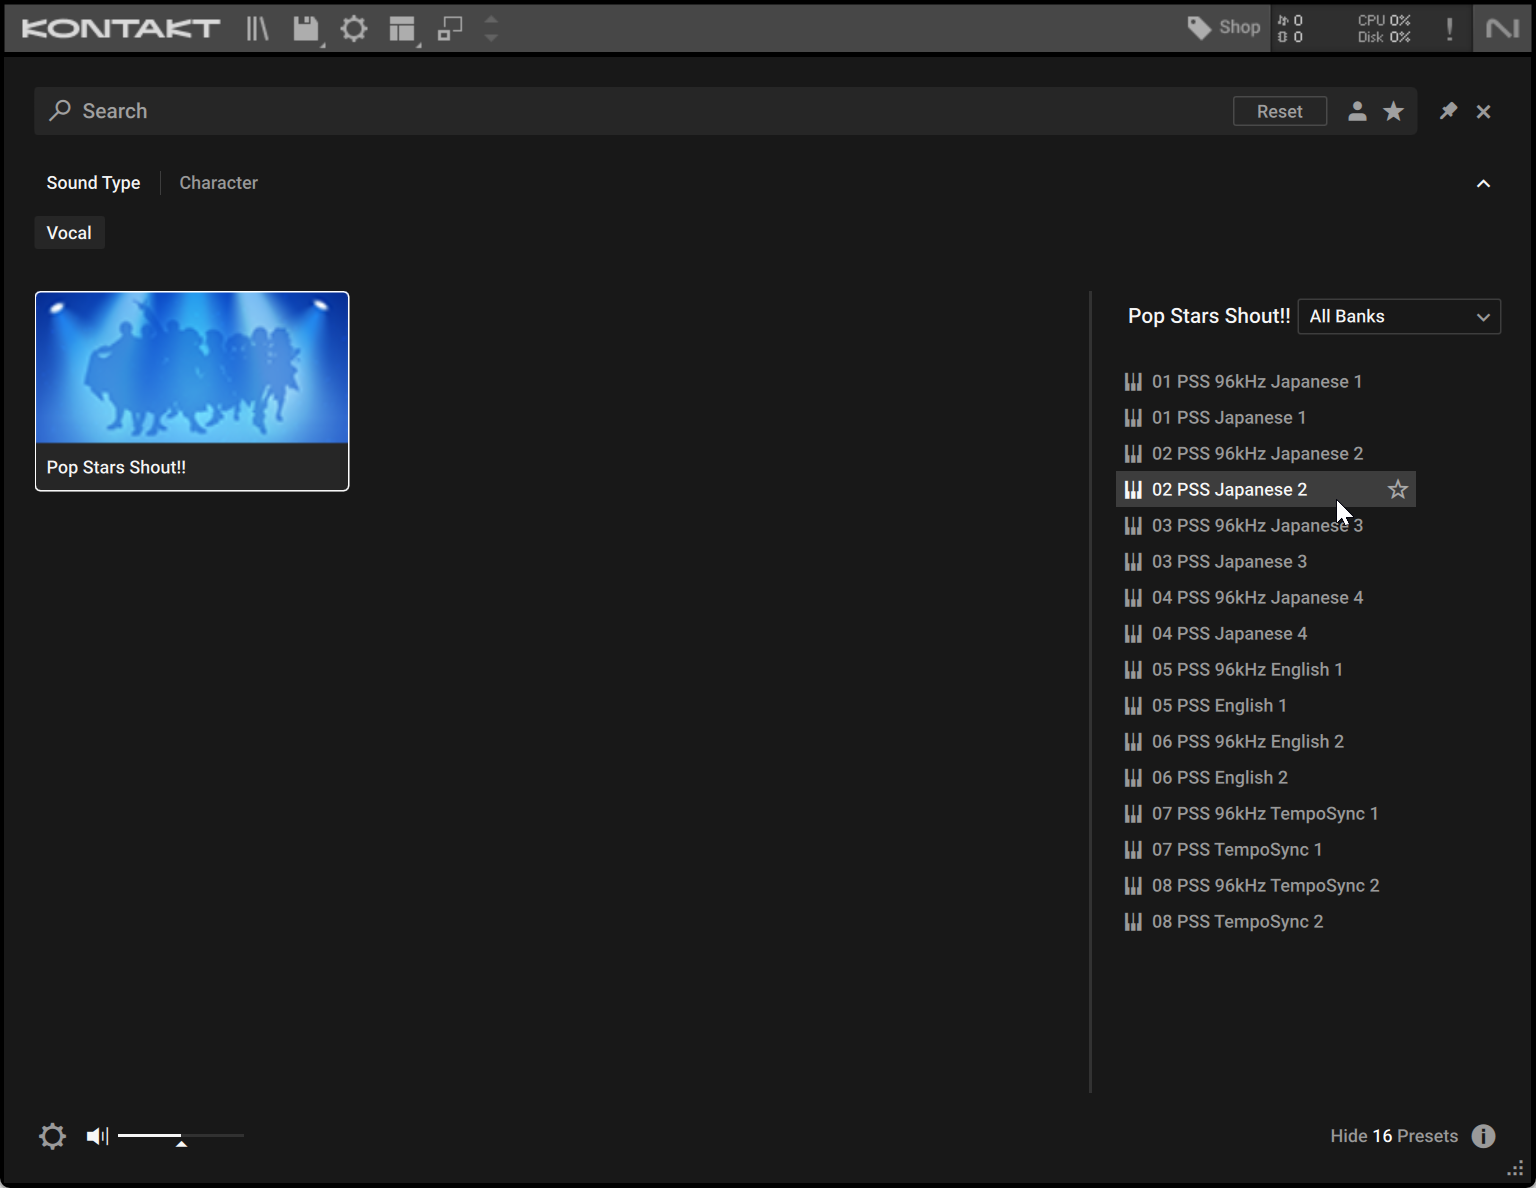Click the up/down arrows in top toolbar
The height and width of the screenshot is (1188, 1536).
click(491, 28)
